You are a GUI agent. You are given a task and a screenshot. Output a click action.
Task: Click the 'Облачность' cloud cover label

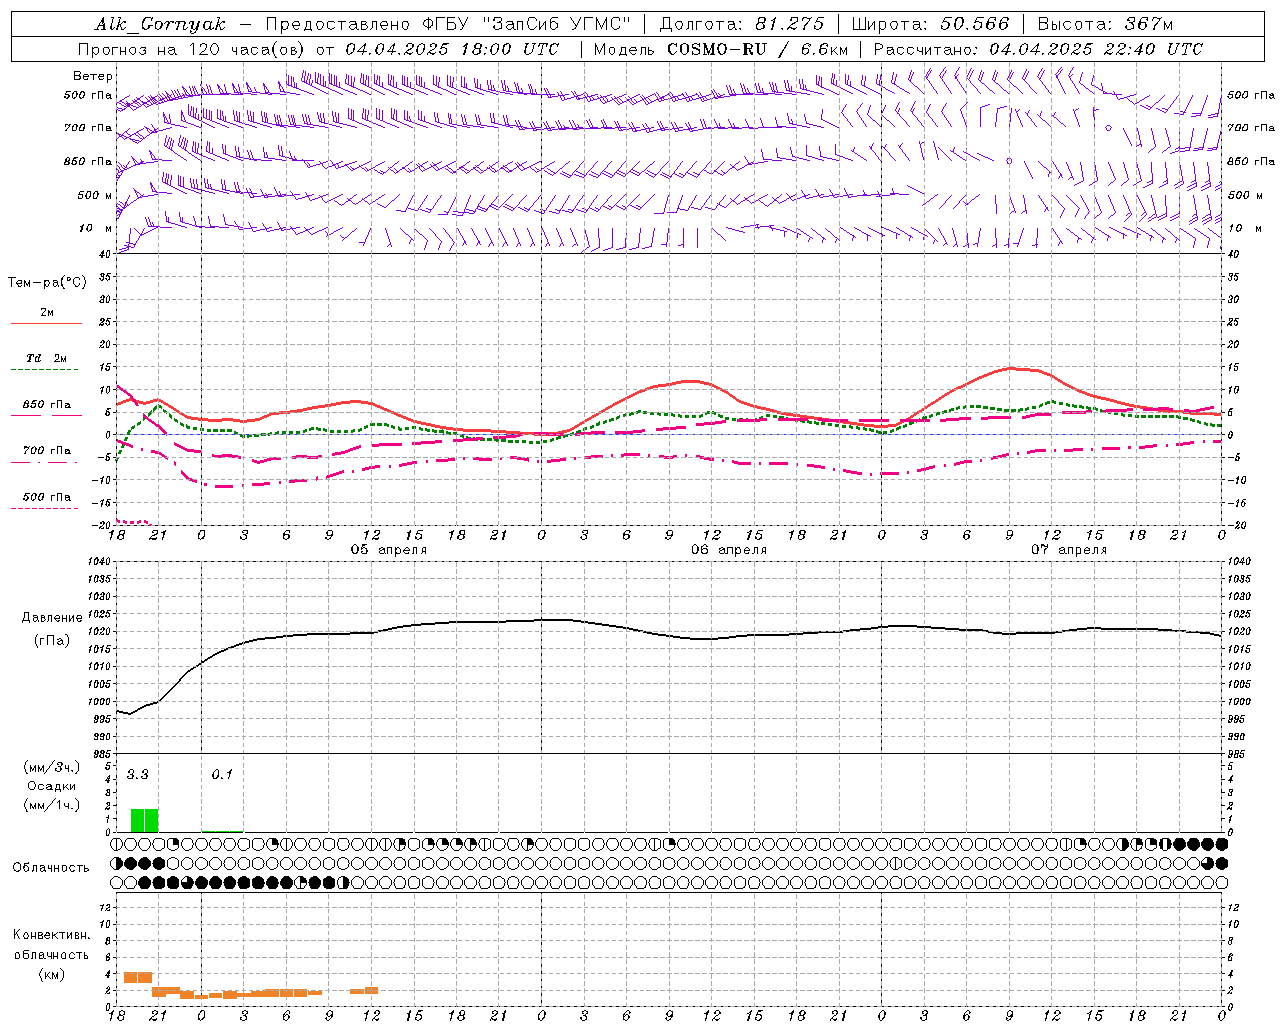pos(51,868)
